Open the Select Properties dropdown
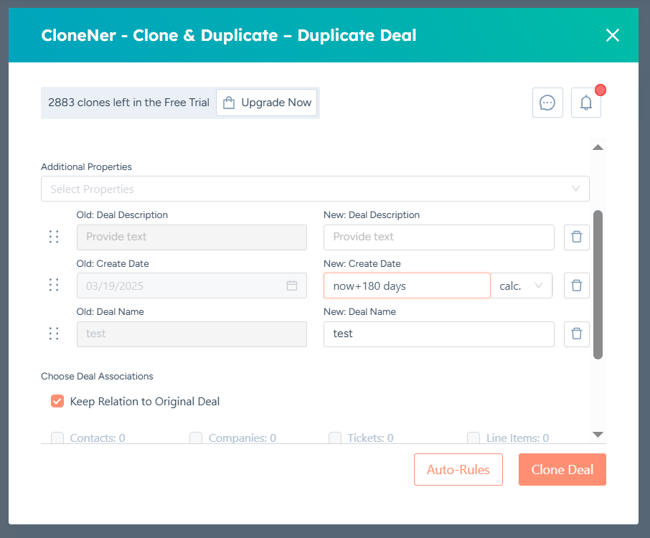Viewport: 650px width, 538px height. pos(315,189)
